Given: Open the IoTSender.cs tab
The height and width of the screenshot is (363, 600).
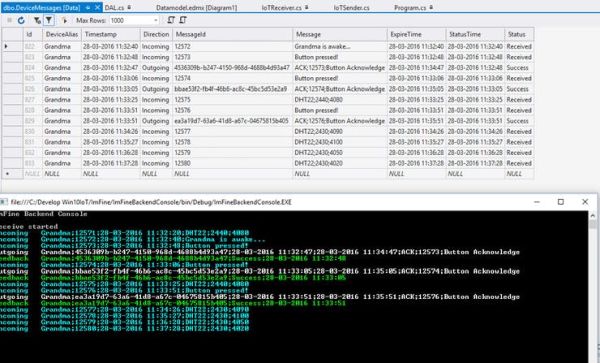Looking at the screenshot, I should click(x=351, y=8).
